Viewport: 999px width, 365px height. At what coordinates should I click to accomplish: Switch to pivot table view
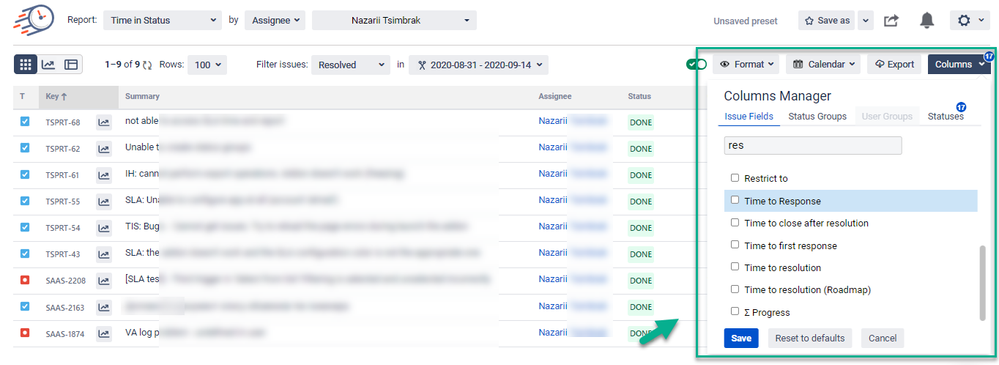[x=71, y=64]
